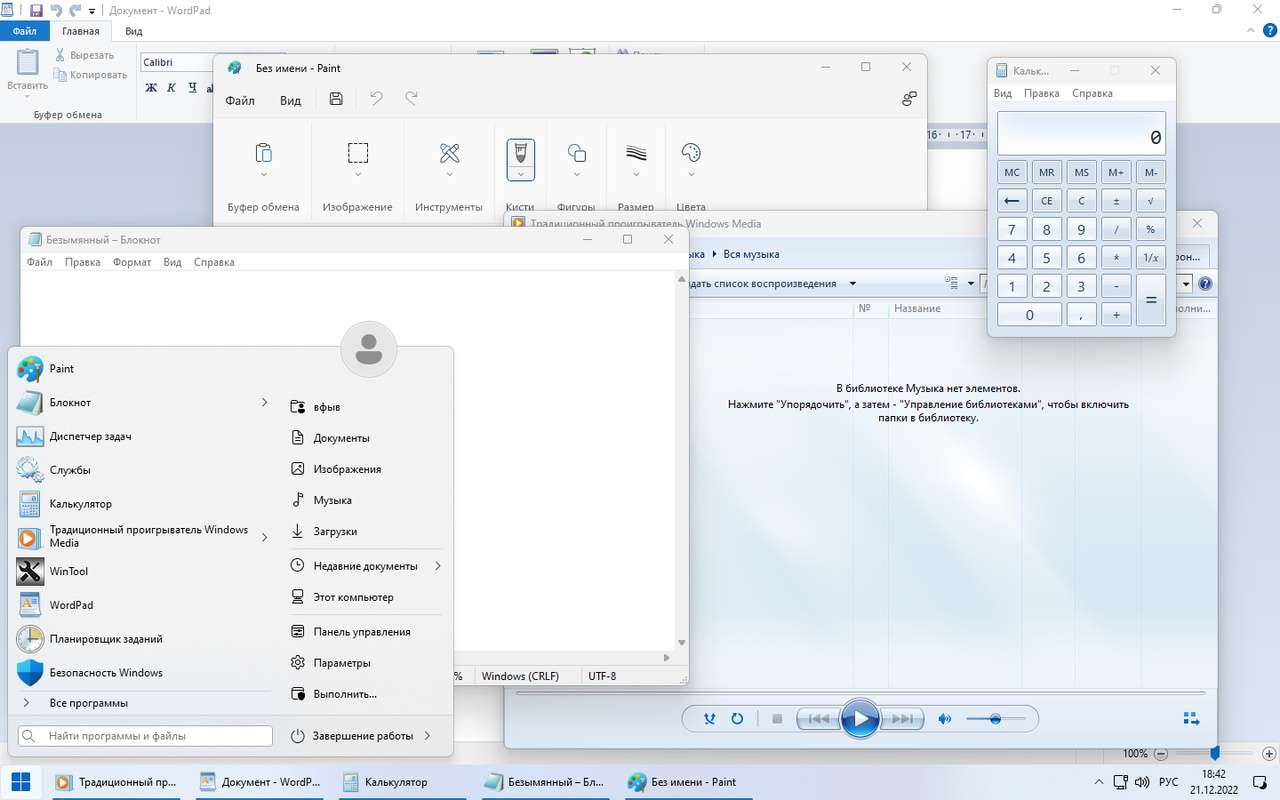The width and height of the screenshot is (1280, 800).
Task: Open the Формат menu in Notepad
Action: click(x=132, y=262)
